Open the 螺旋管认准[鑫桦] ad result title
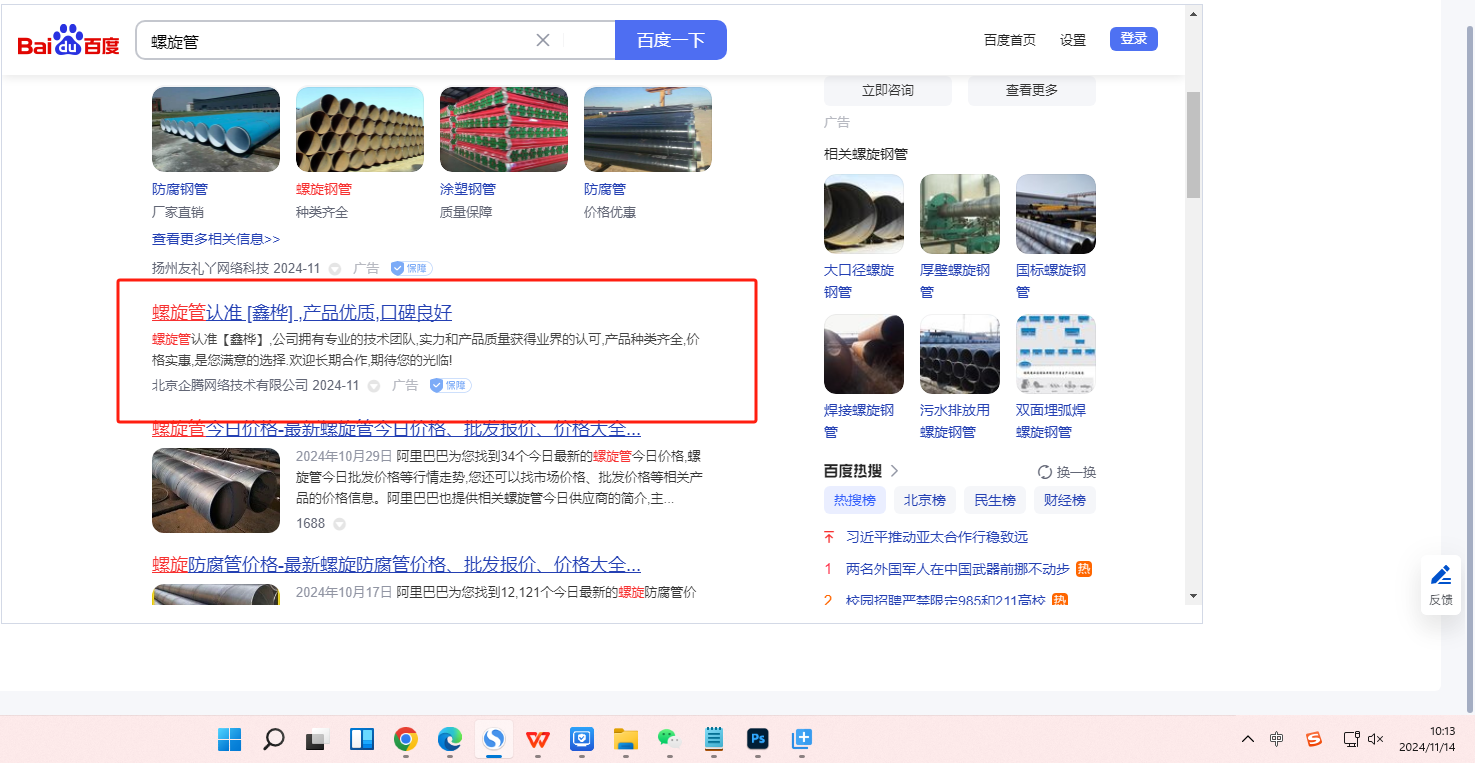The width and height of the screenshot is (1475, 763). pos(302,313)
